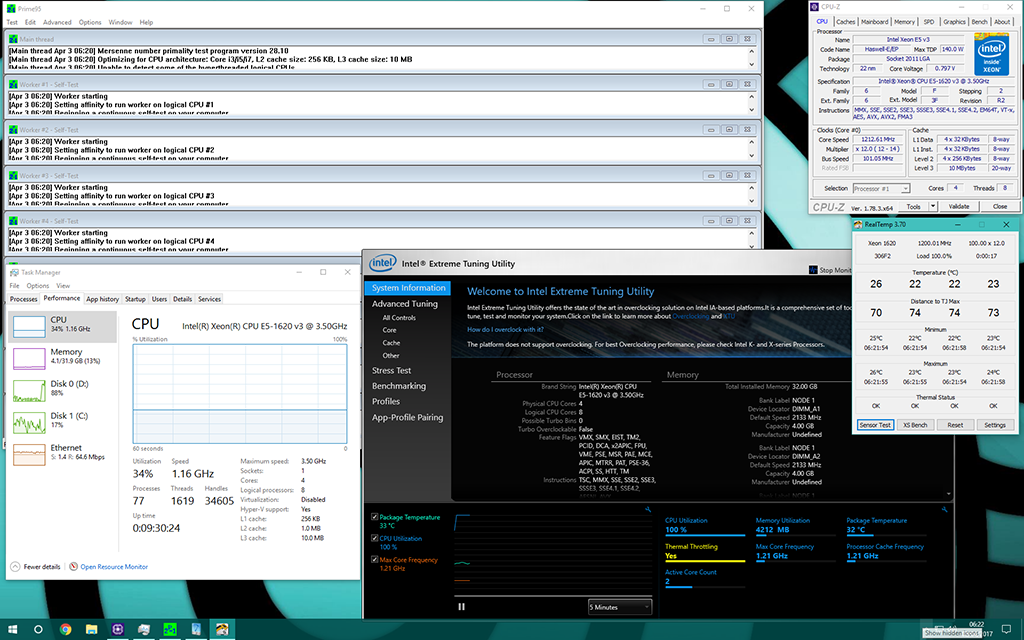The width and height of the screenshot is (1024, 640).
Task: Click the wrench icon above the XTU monitor values
Action: (x=944, y=509)
